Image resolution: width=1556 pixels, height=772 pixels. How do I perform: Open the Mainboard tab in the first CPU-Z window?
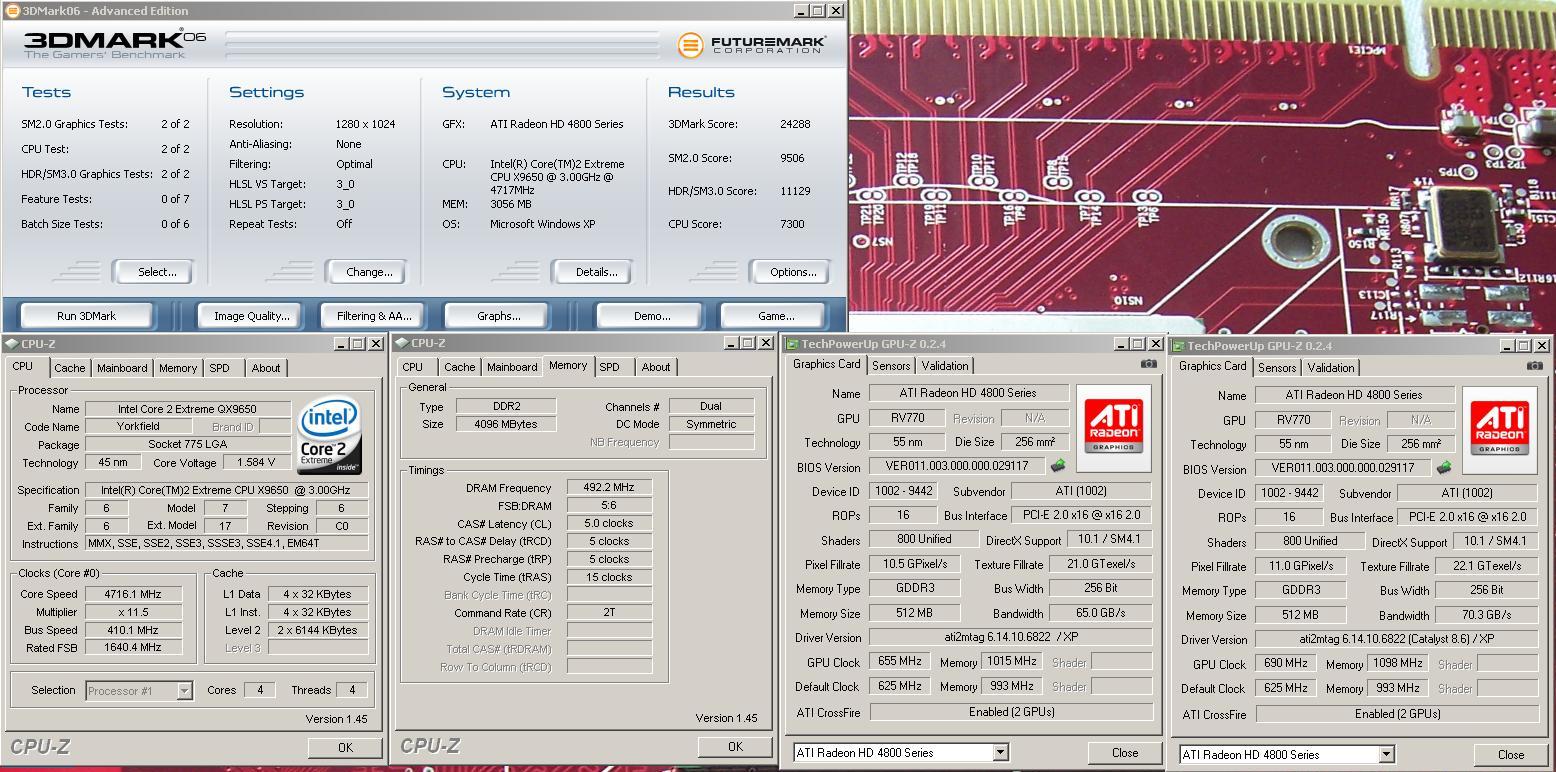point(121,368)
